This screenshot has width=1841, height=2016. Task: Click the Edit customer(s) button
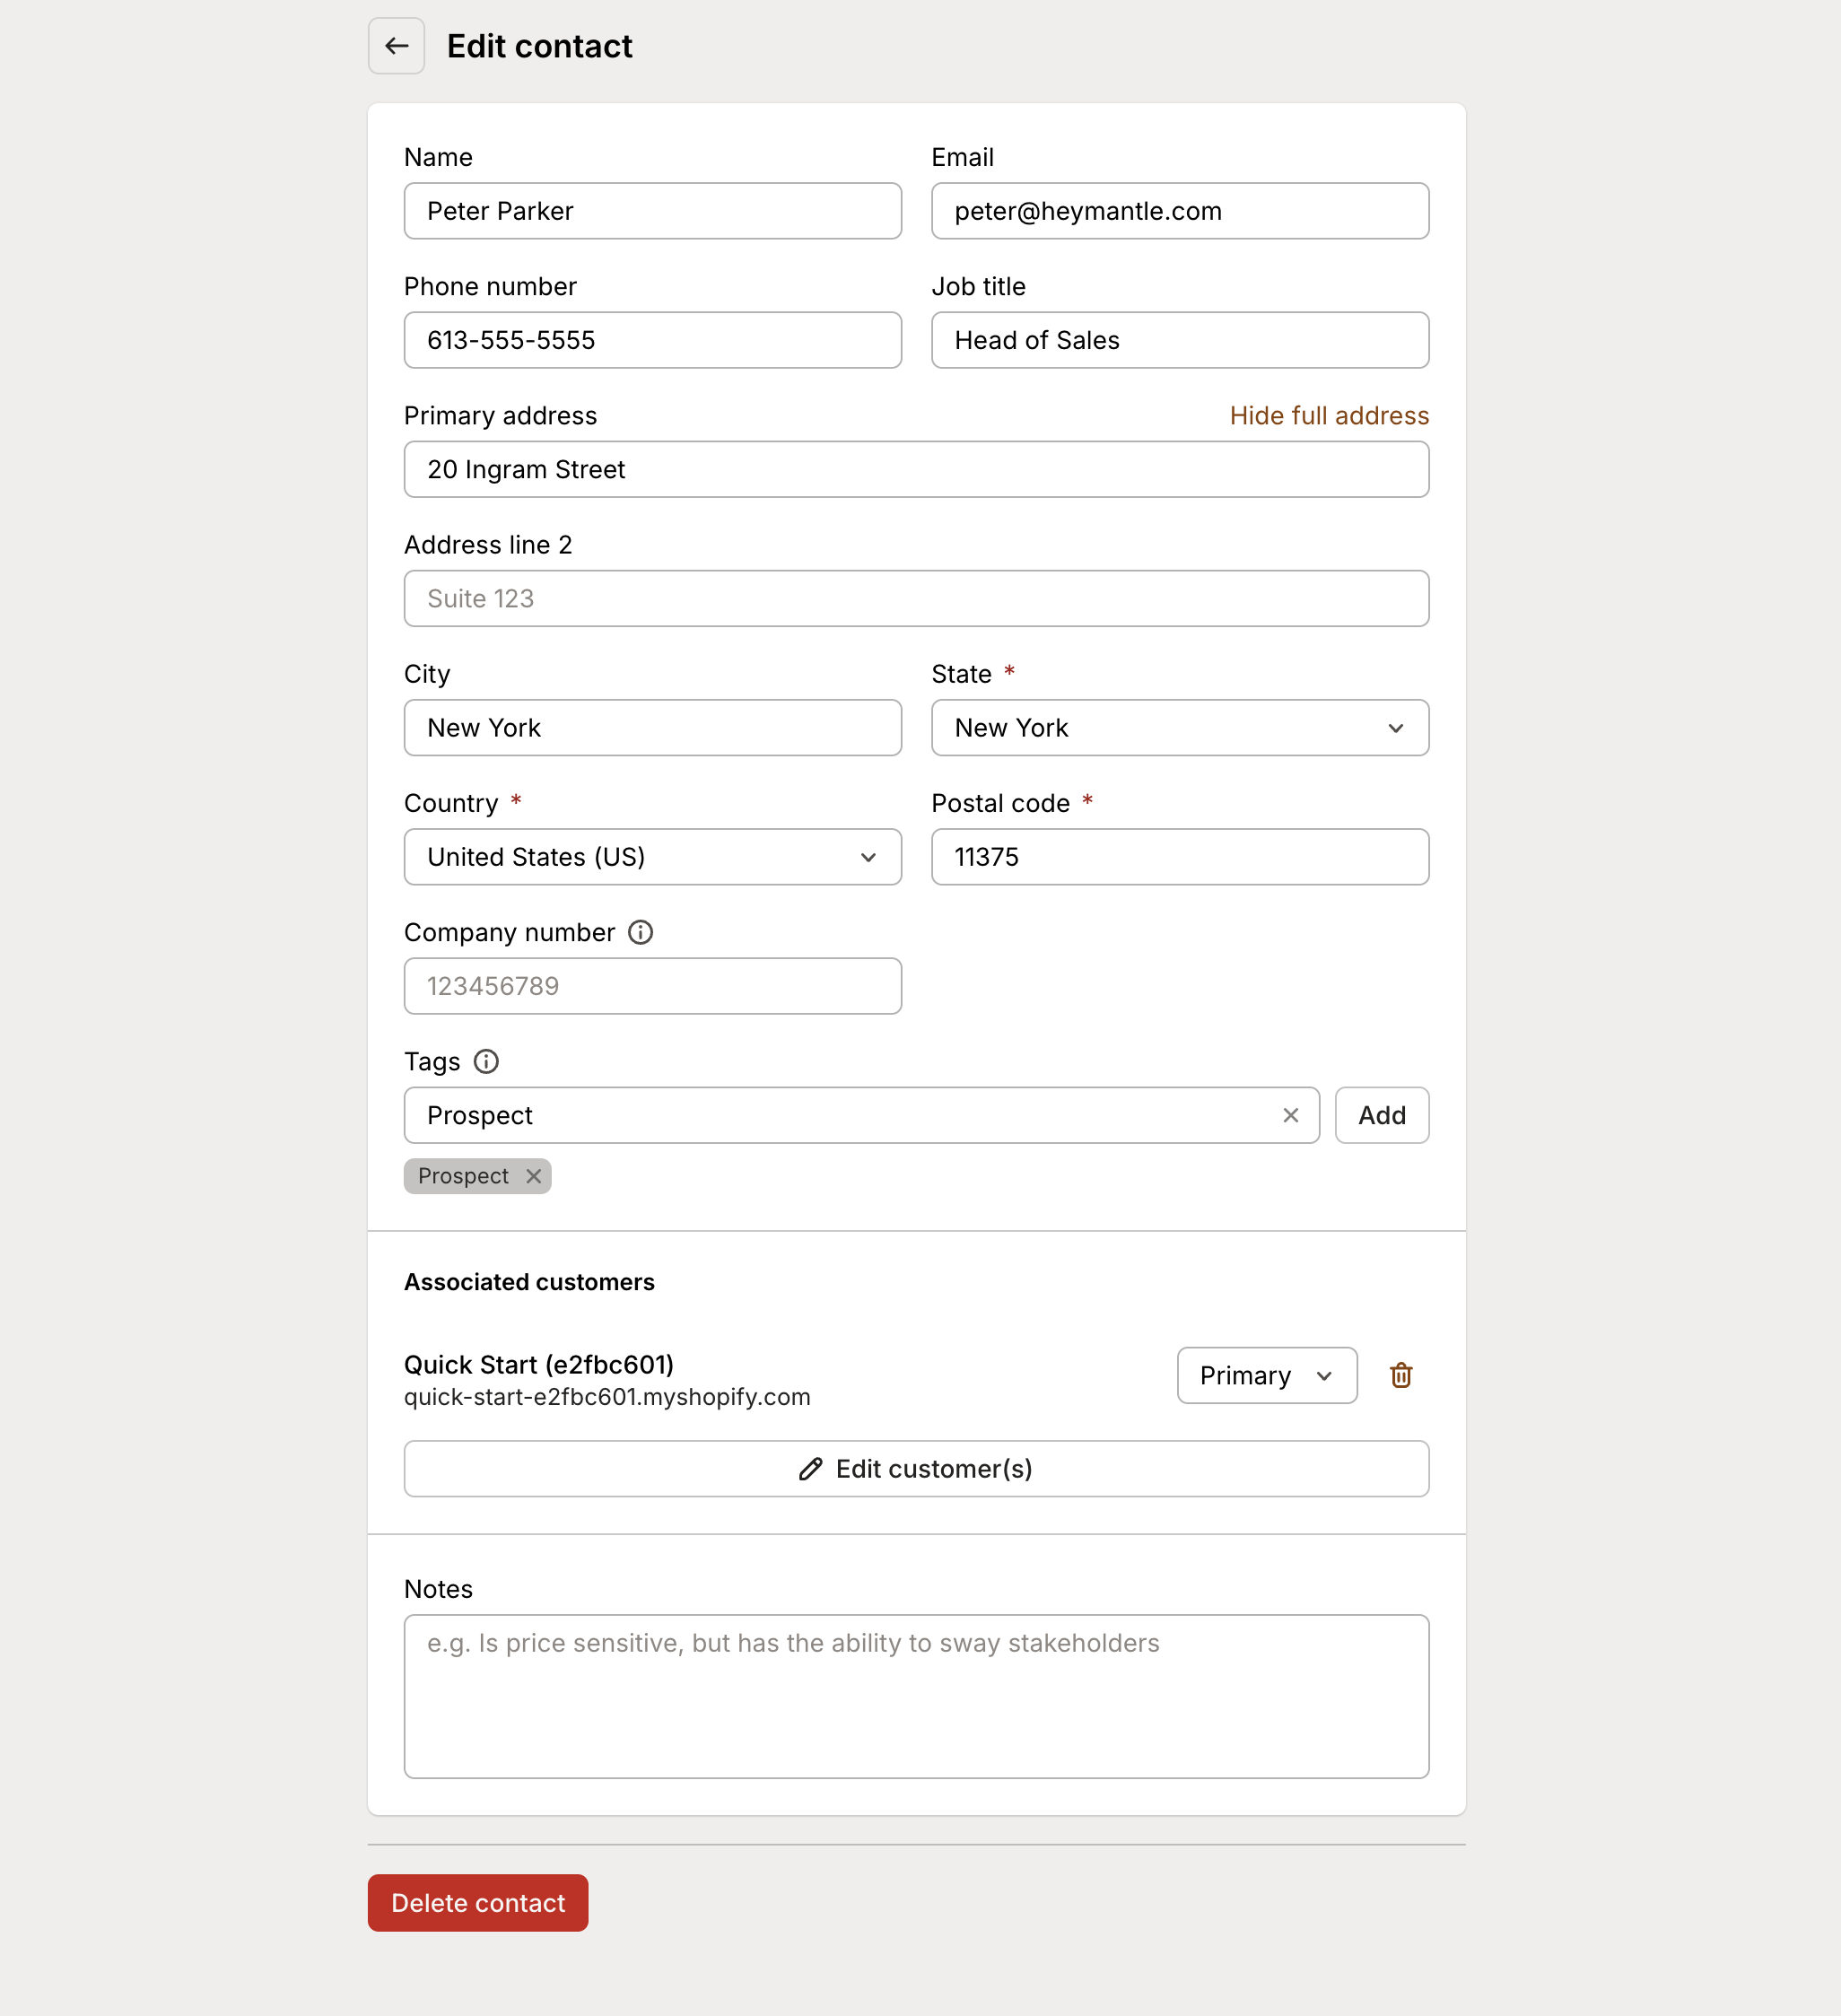916,1469
